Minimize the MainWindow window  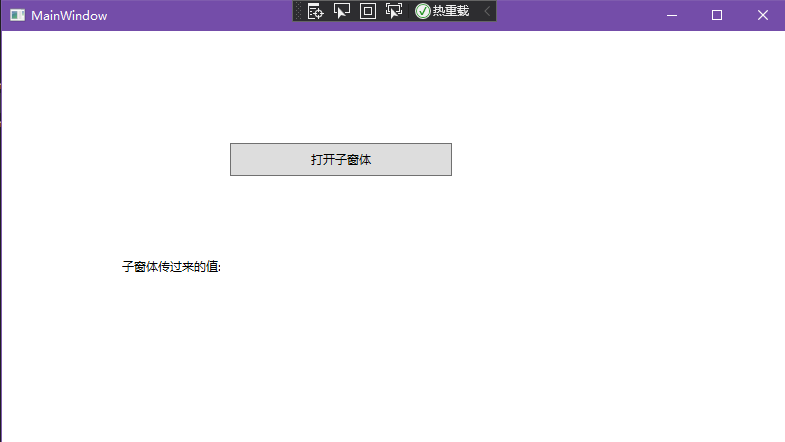(x=672, y=16)
